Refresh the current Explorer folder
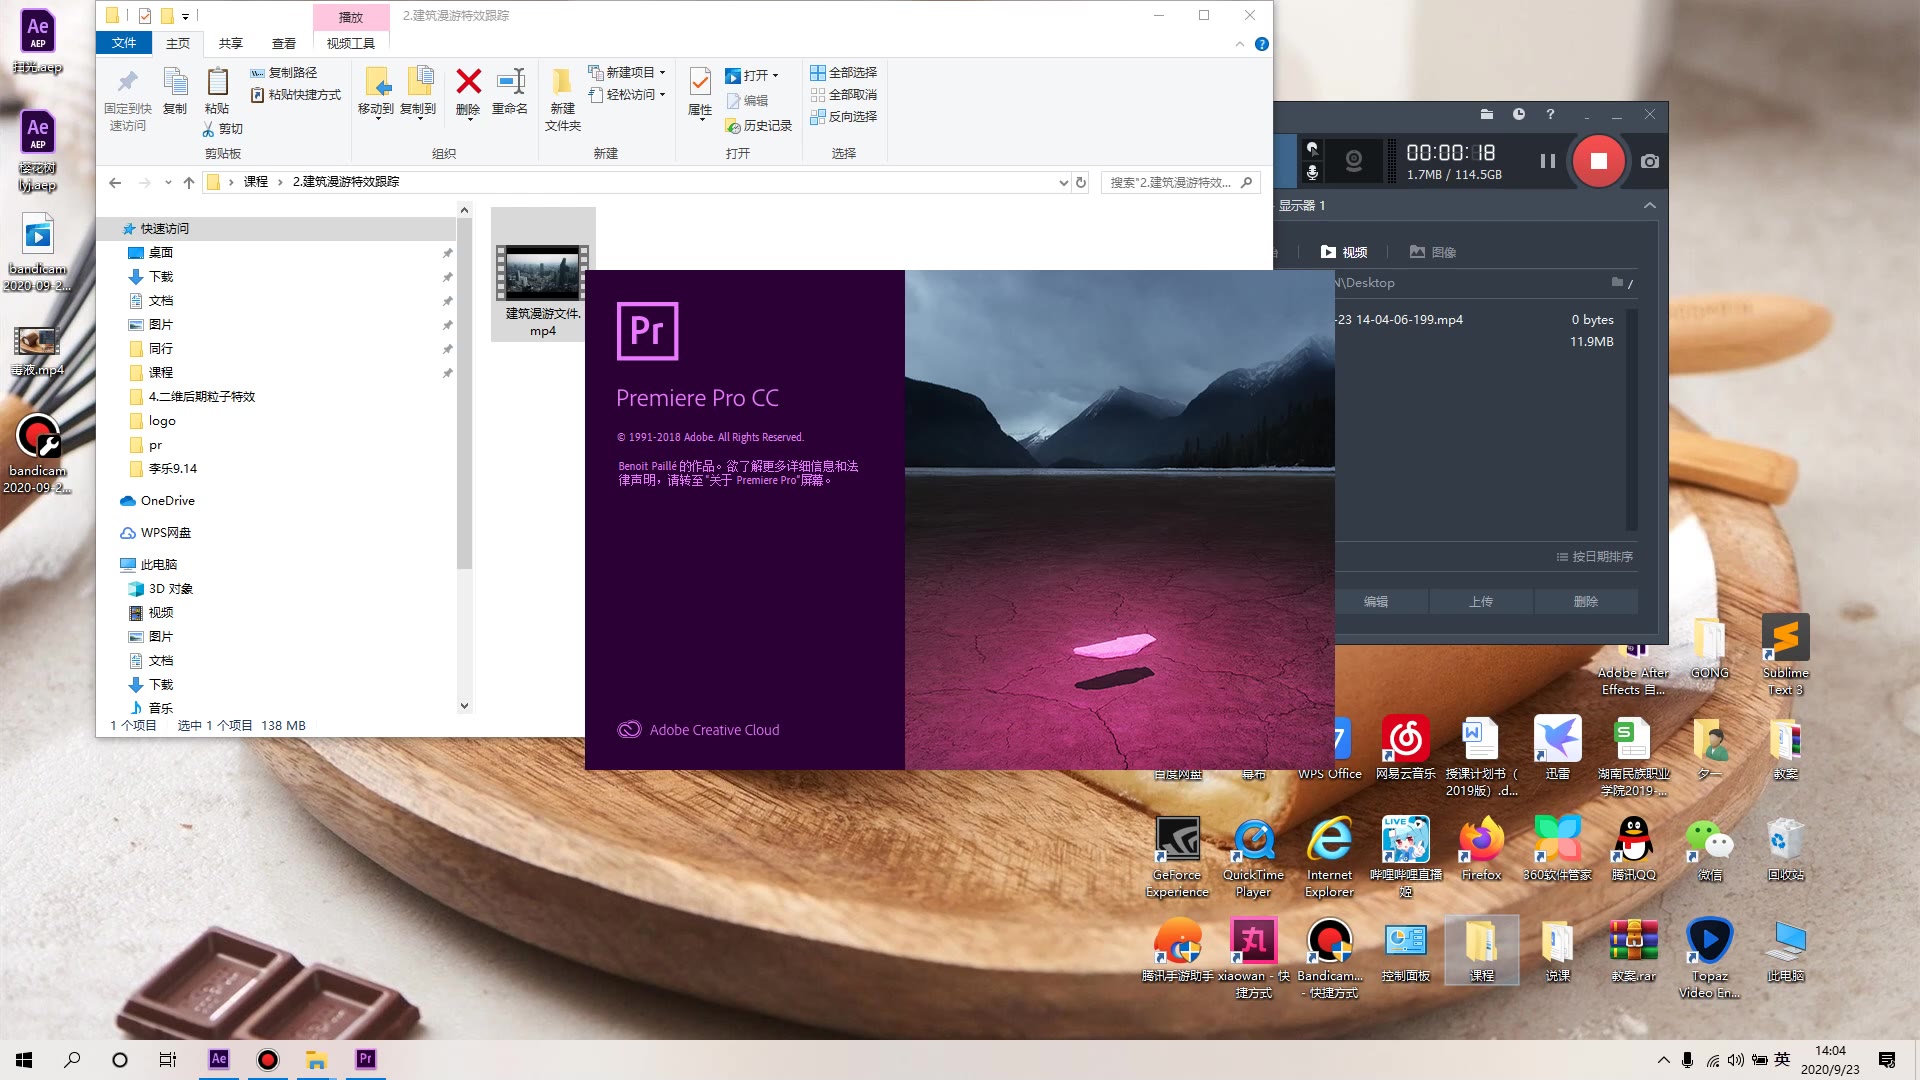 click(x=1081, y=182)
